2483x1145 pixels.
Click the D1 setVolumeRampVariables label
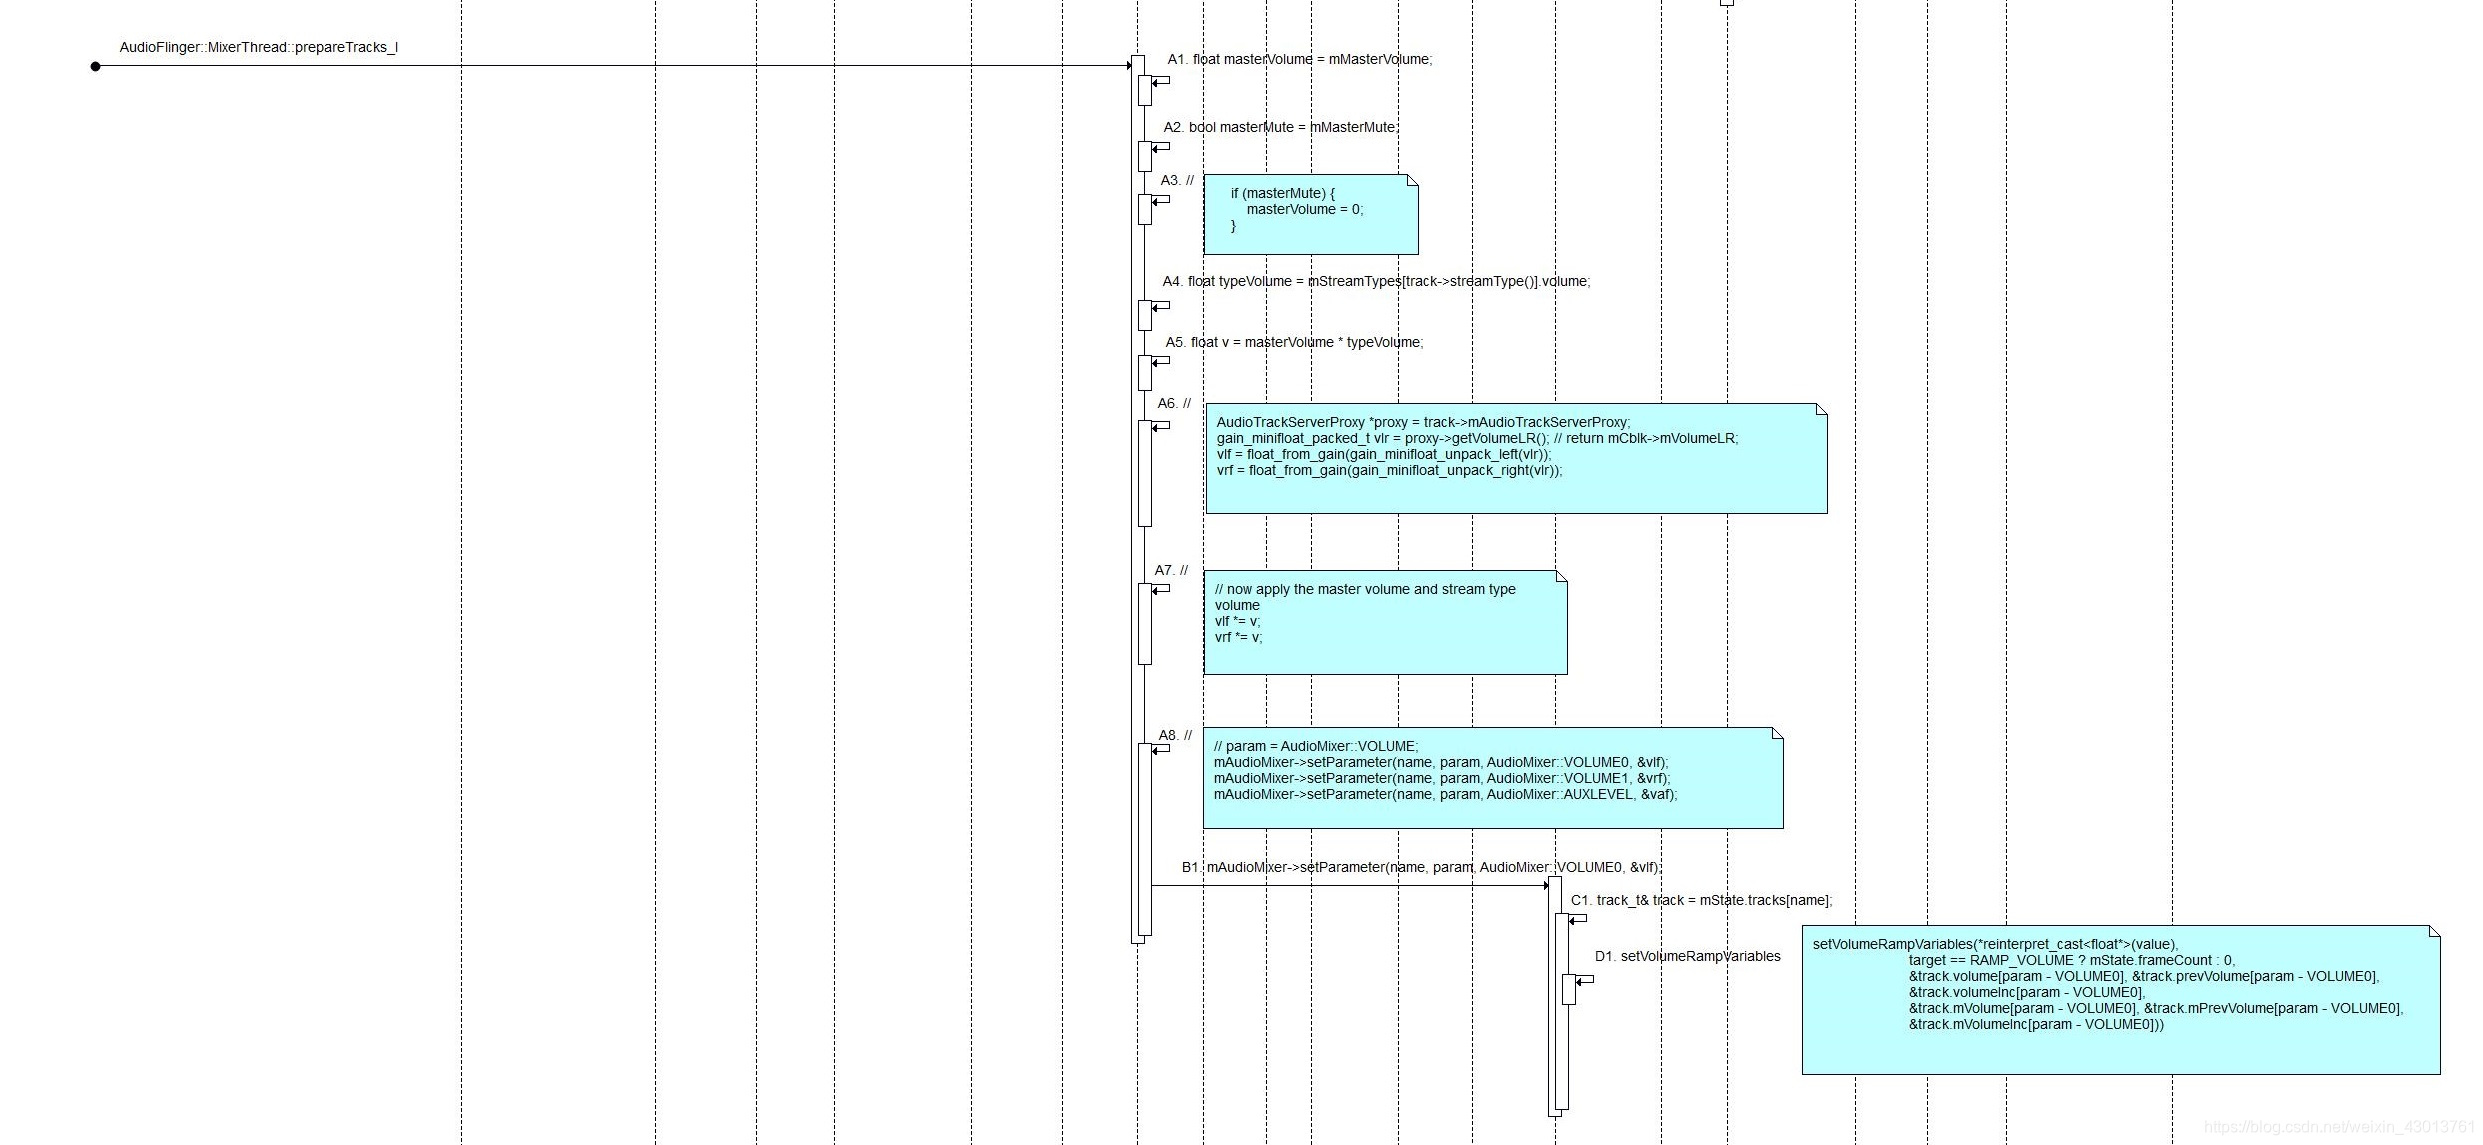1687,956
